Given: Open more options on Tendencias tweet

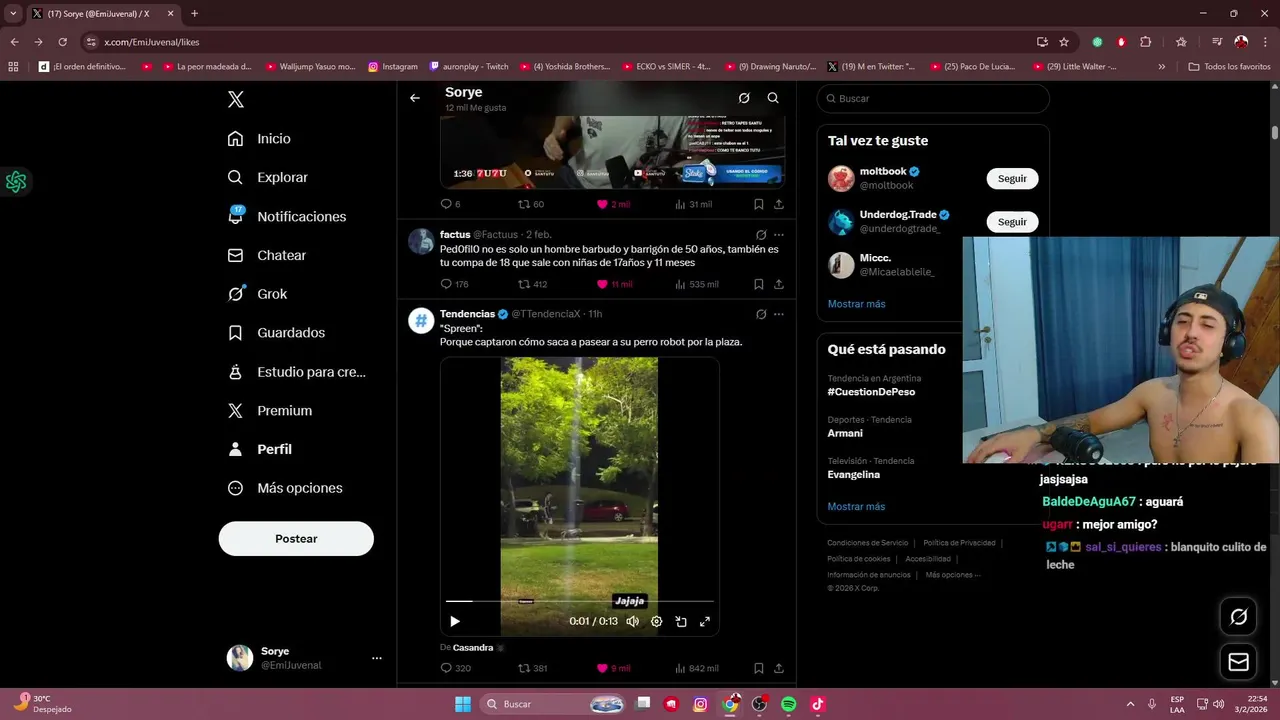Looking at the screenshot, I should click(779, 314).
